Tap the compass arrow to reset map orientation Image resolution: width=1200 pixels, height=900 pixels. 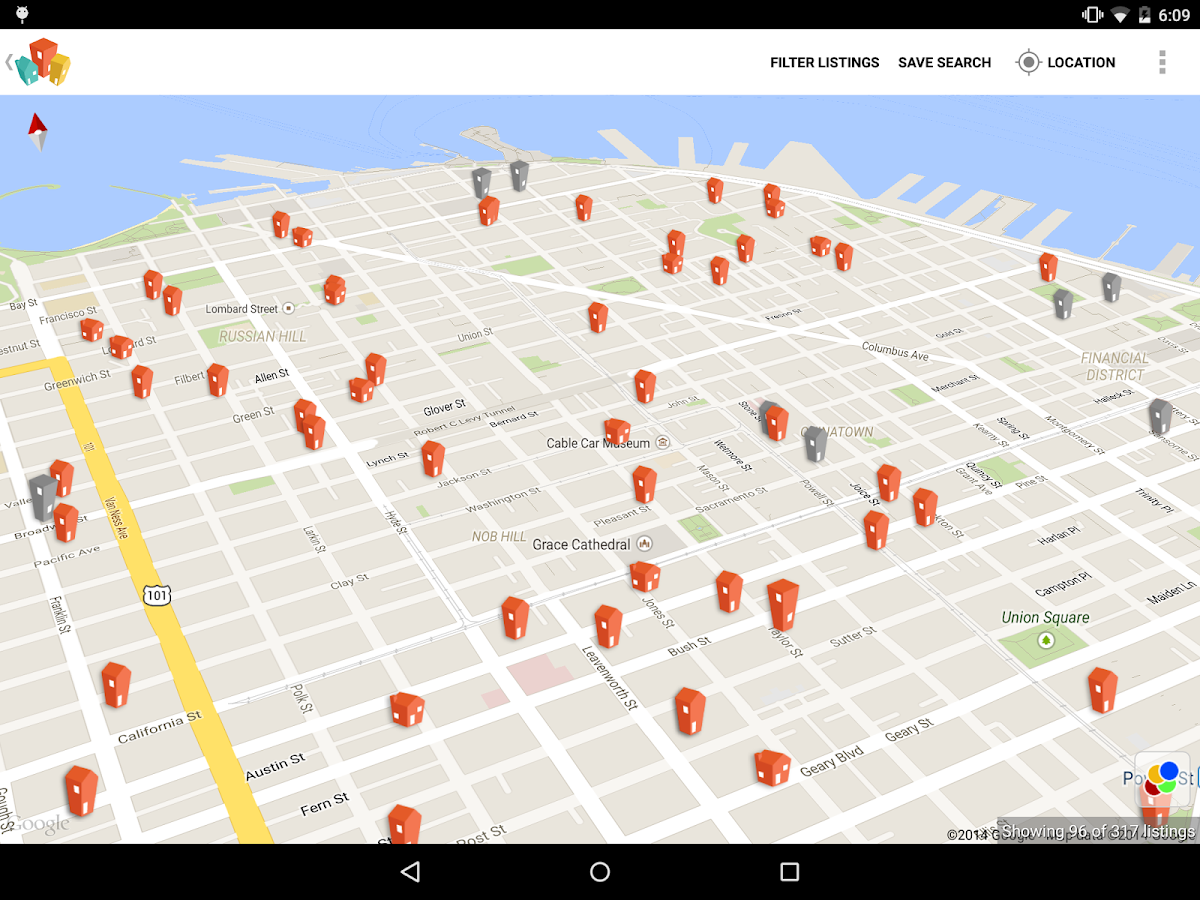pos(36,131)
